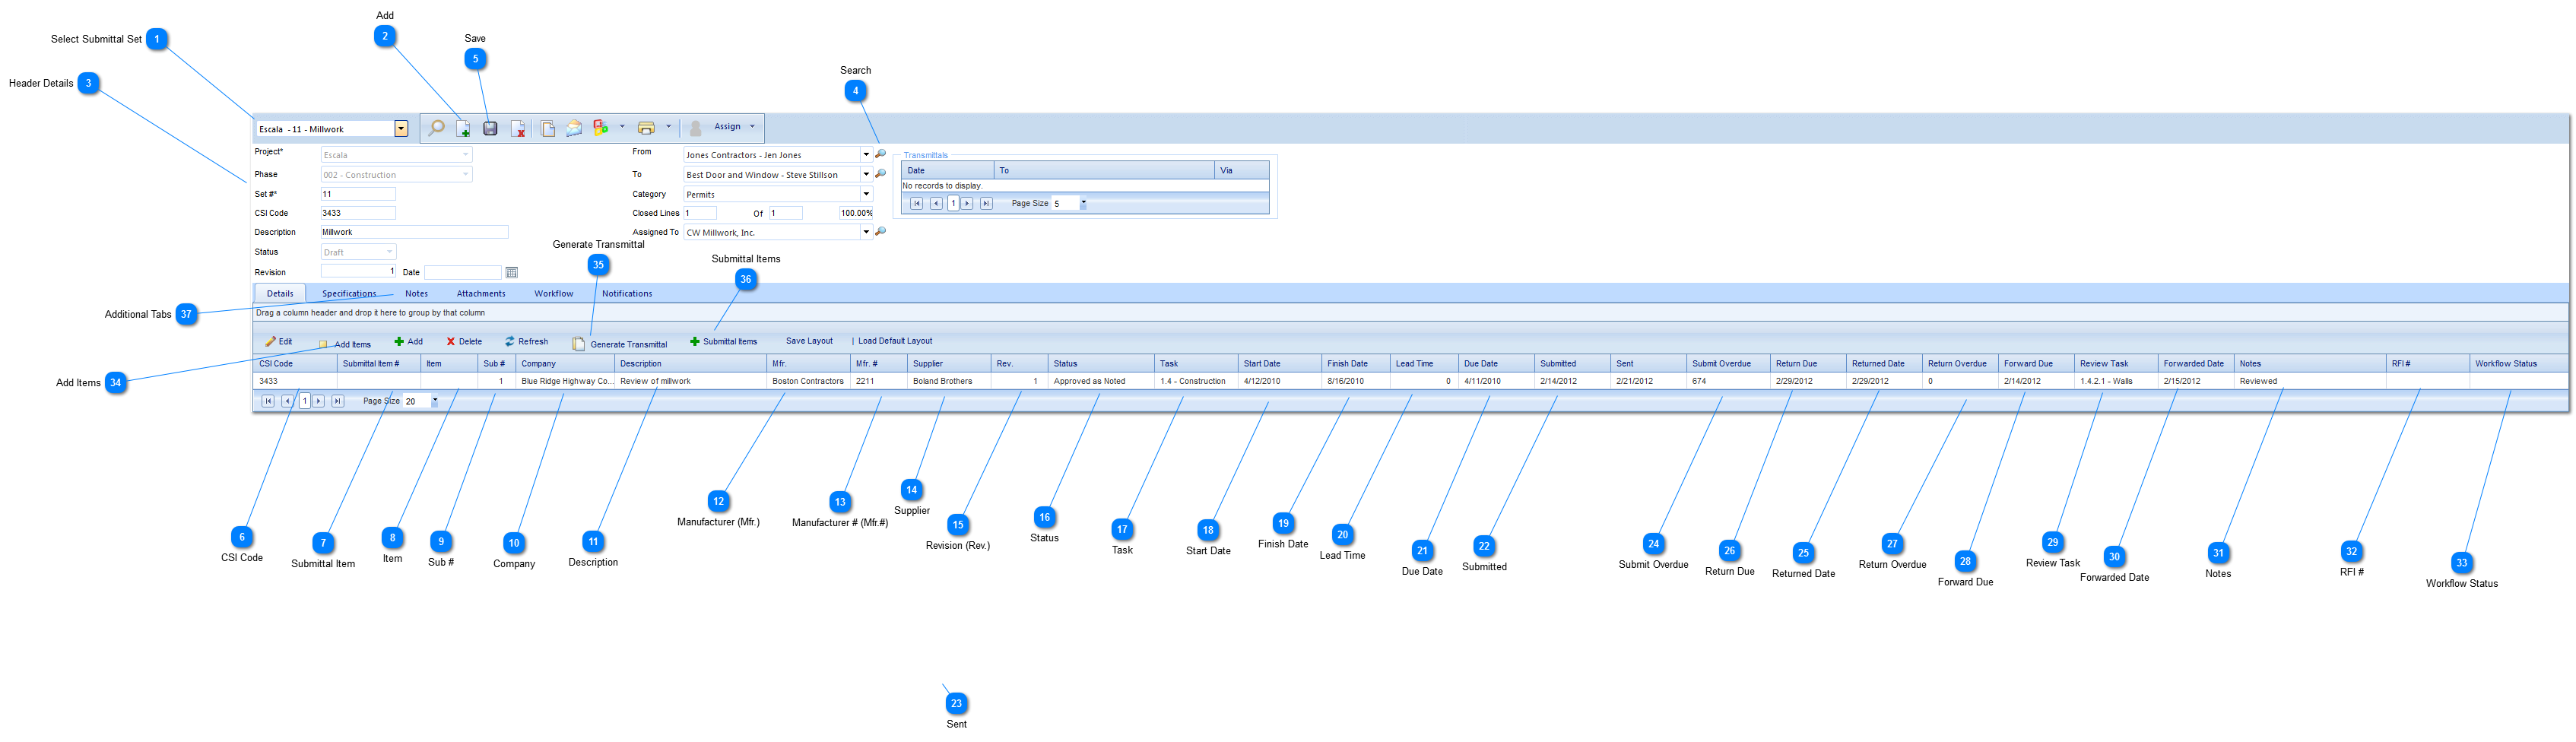Click the Save floppy disk icon
This screenshot has width=2576, height=742.
coord(490,128)
